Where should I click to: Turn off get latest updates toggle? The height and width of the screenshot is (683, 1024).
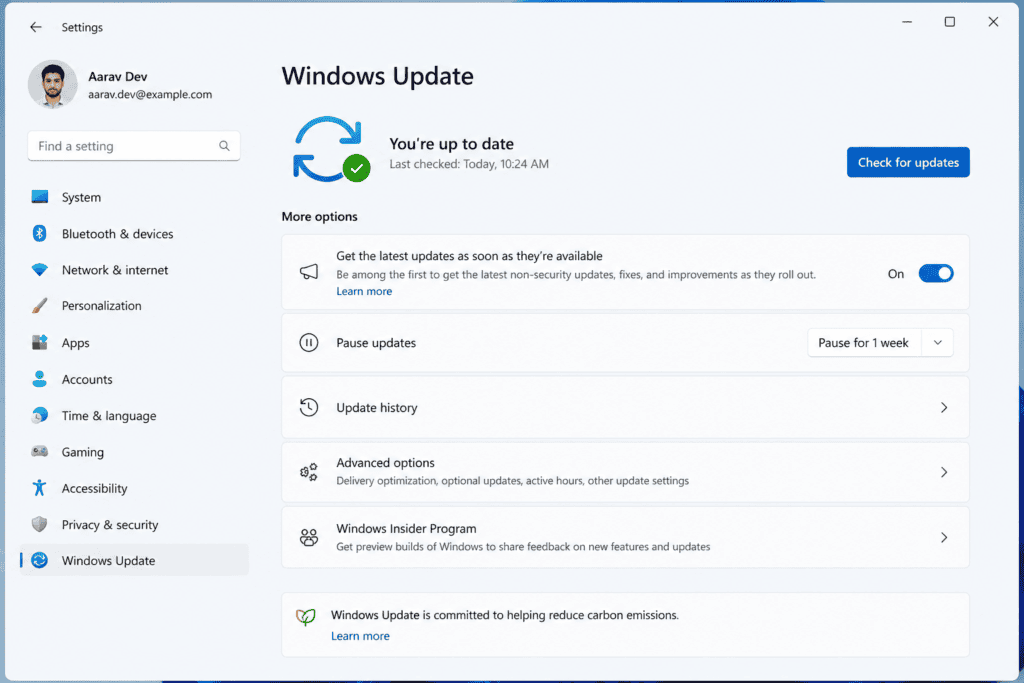pos(936,274)
